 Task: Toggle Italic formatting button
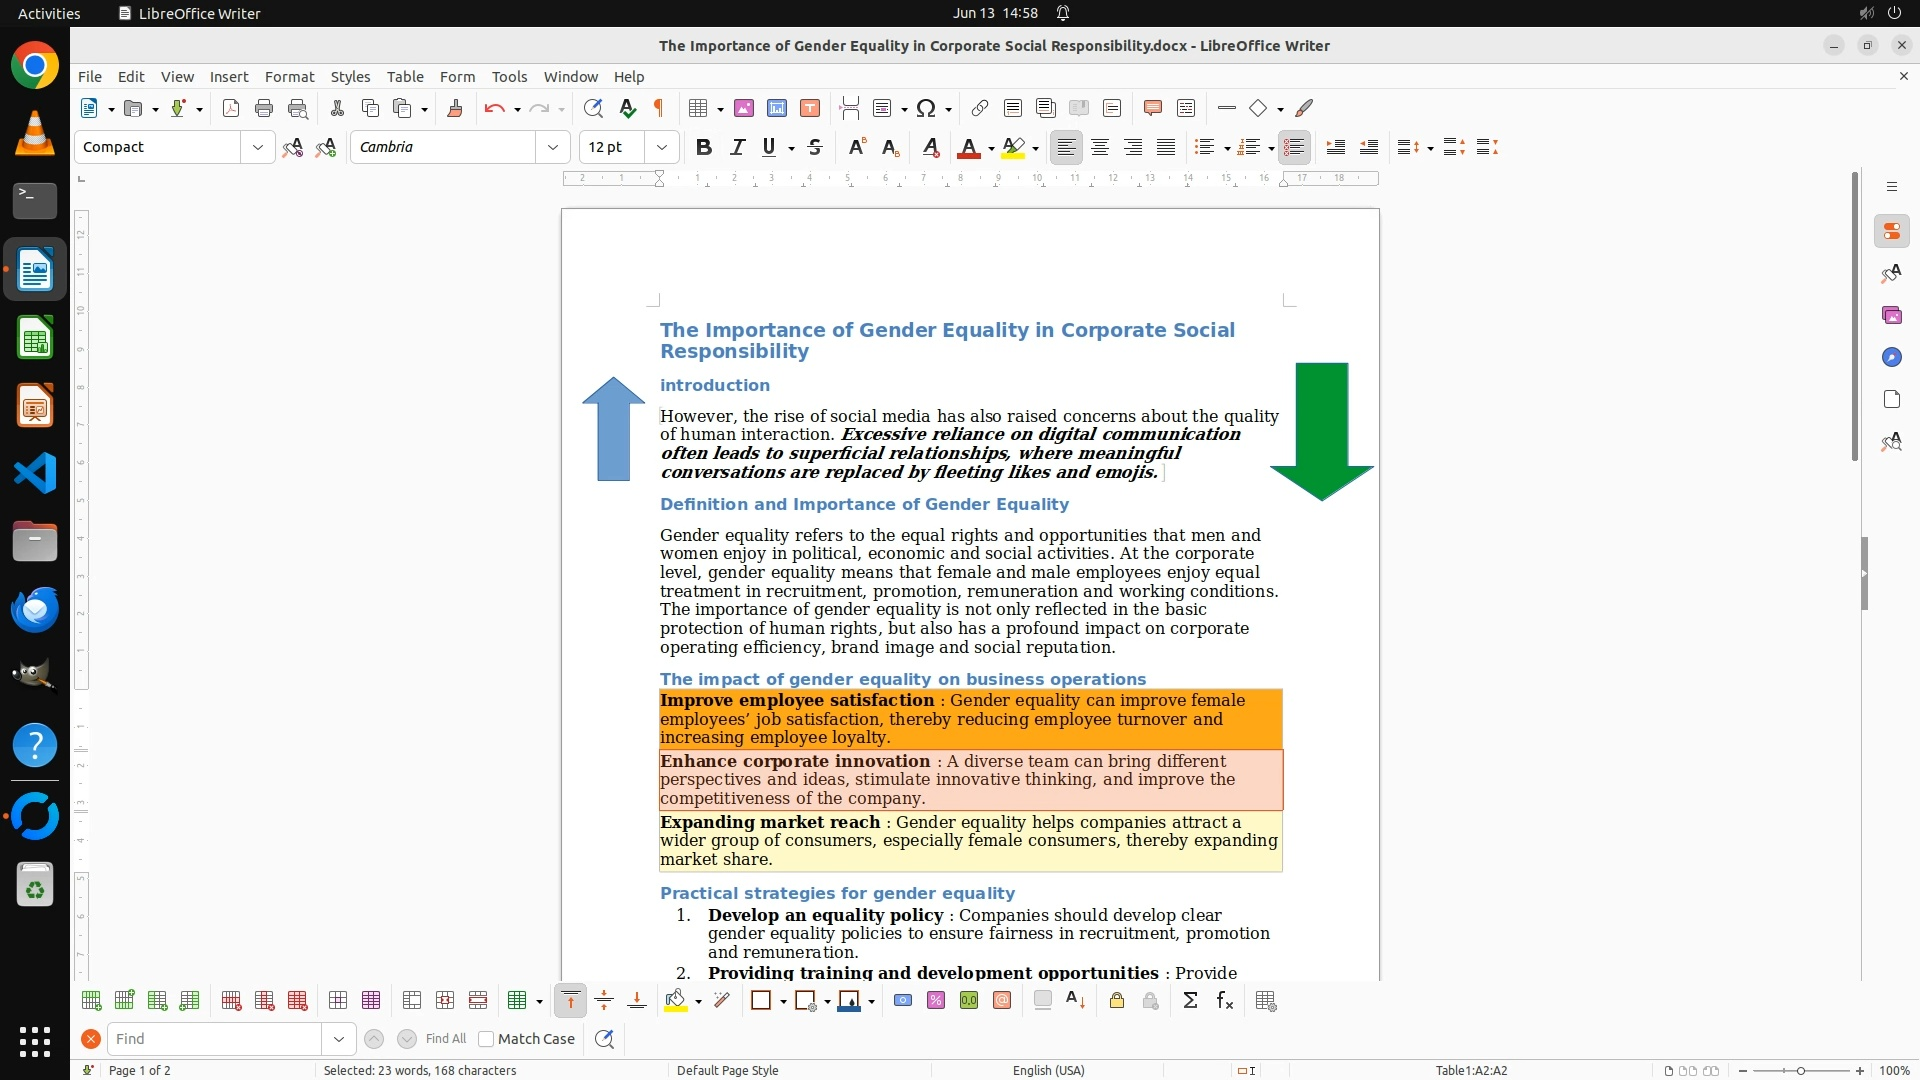point(737,147)
